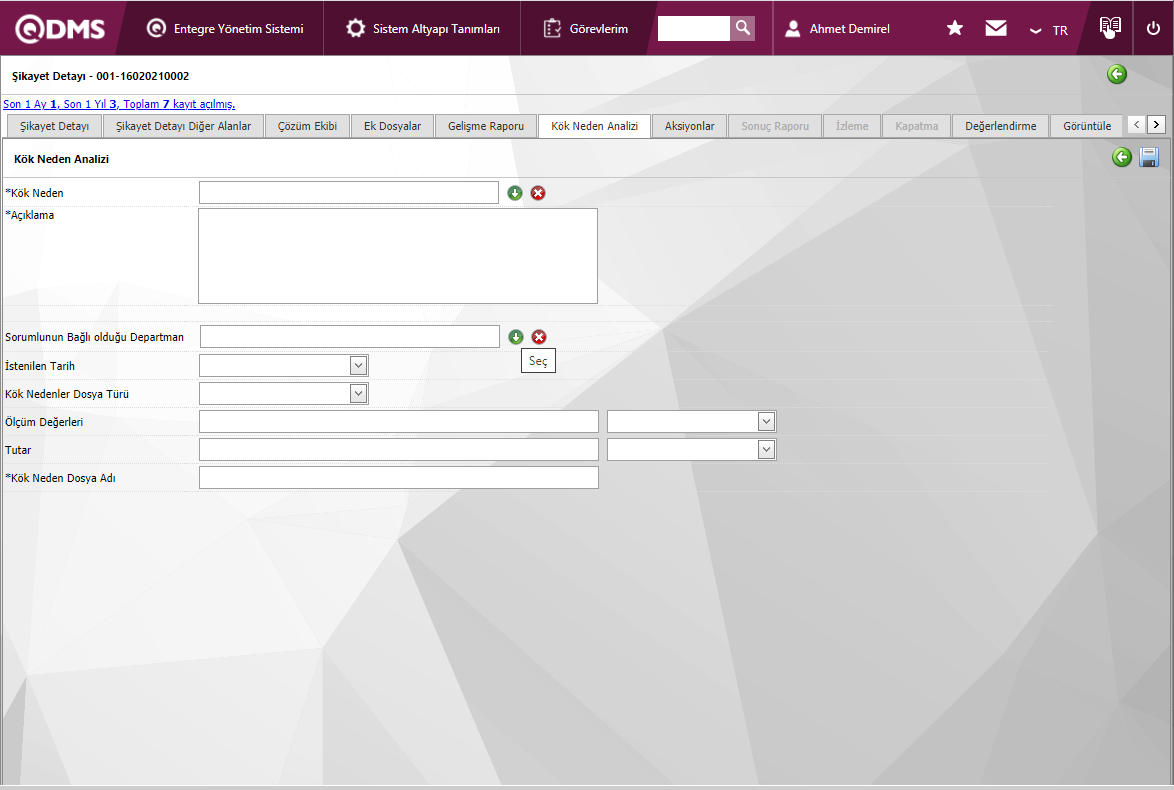Select a value for Kök Neden field

(x=515, y=193)
